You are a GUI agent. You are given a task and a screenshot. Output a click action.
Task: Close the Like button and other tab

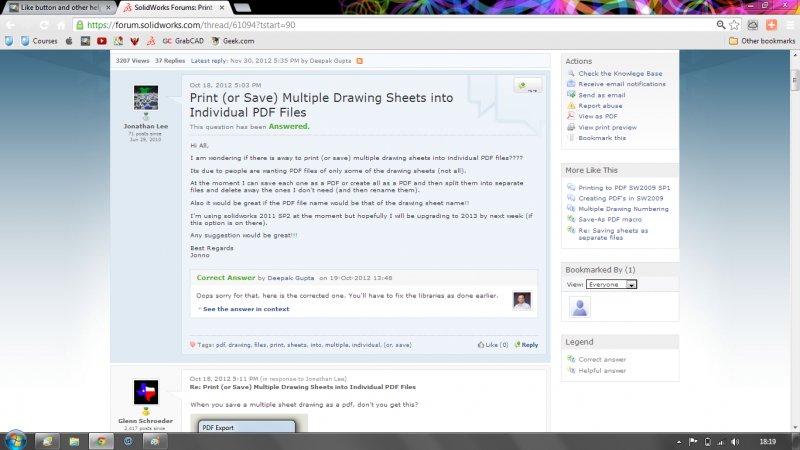(x=108, y=8)
